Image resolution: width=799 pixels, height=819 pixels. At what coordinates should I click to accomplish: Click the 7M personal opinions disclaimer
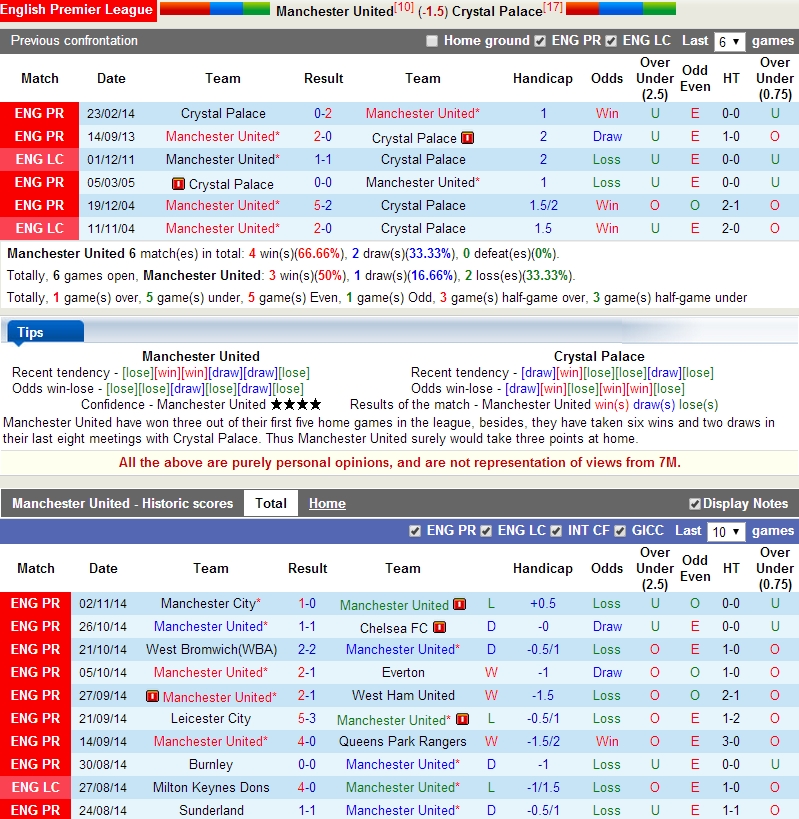coord(400,462)
